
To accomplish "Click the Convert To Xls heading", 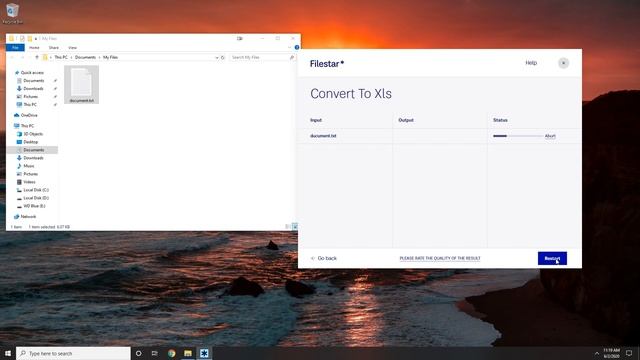I will (351, 93).
